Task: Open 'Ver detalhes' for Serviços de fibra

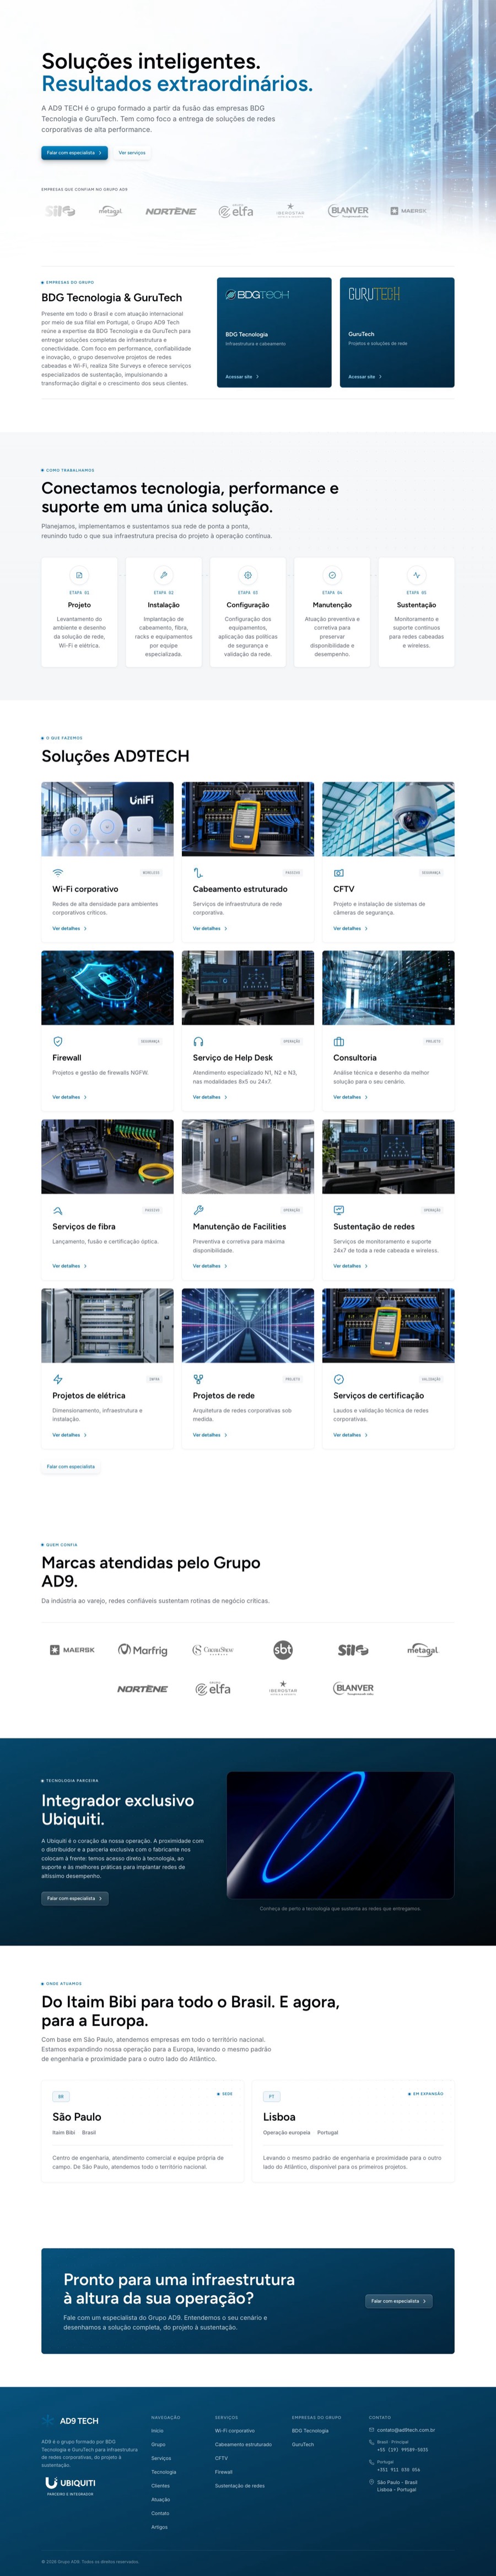Action: (69, 1266)
